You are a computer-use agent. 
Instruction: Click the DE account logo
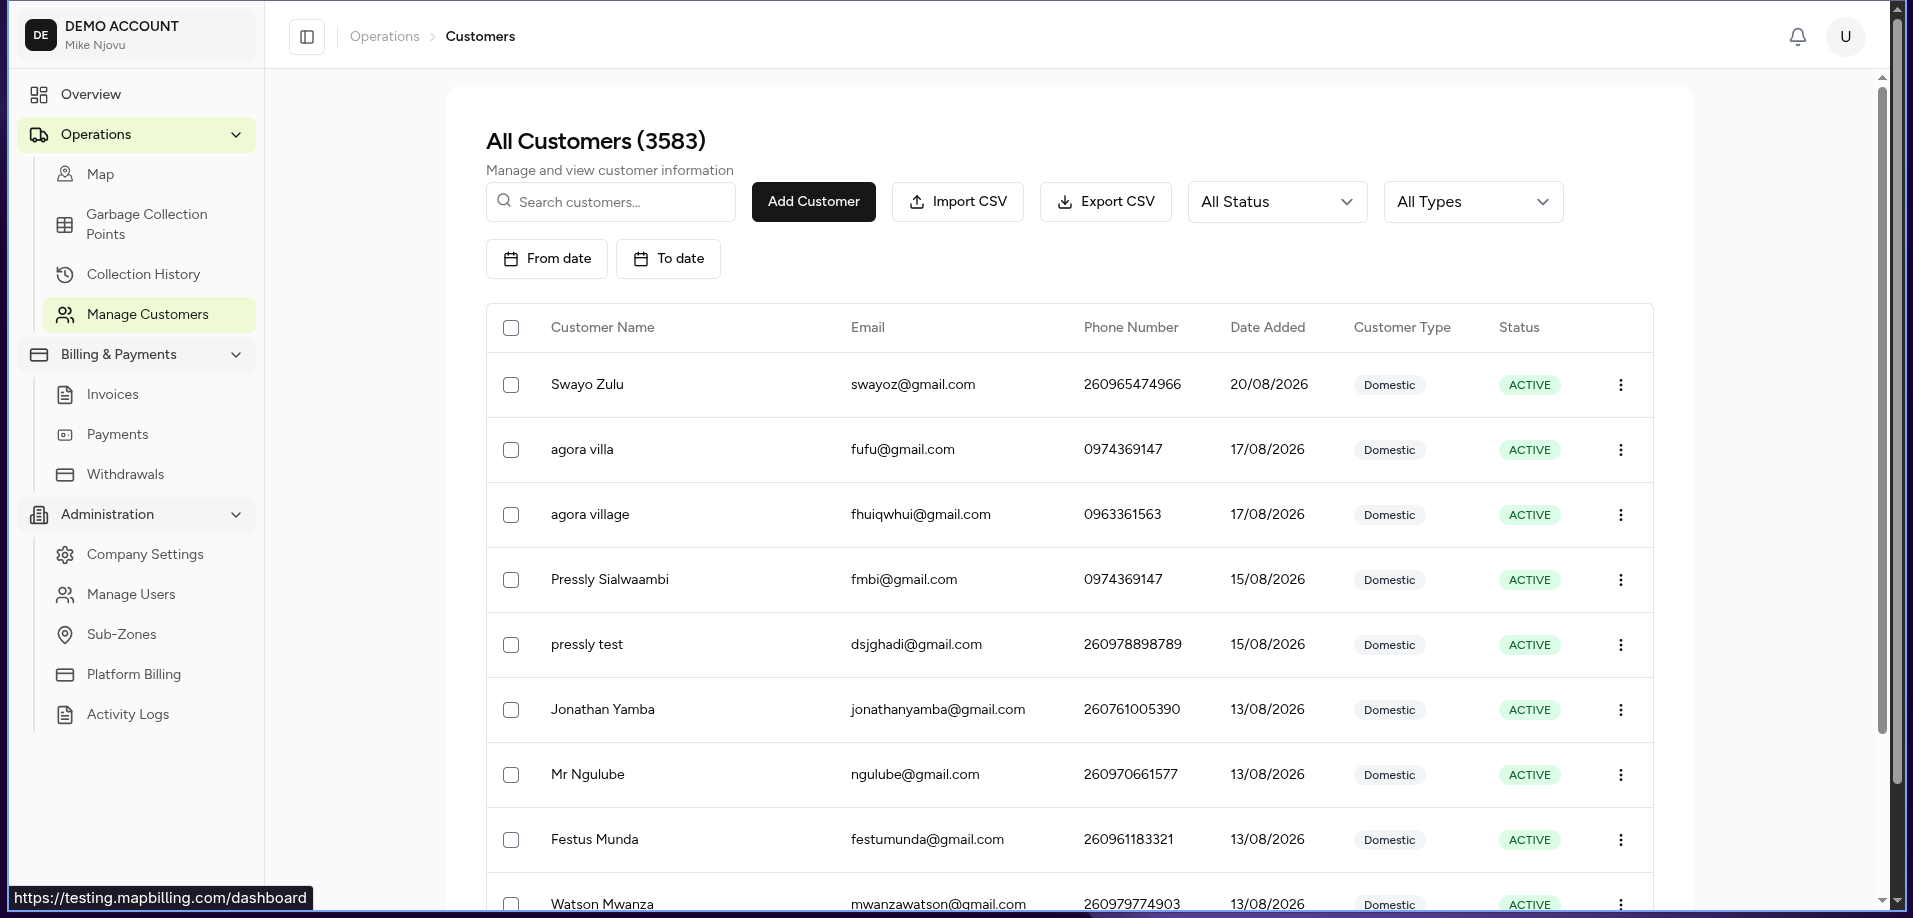41,35
